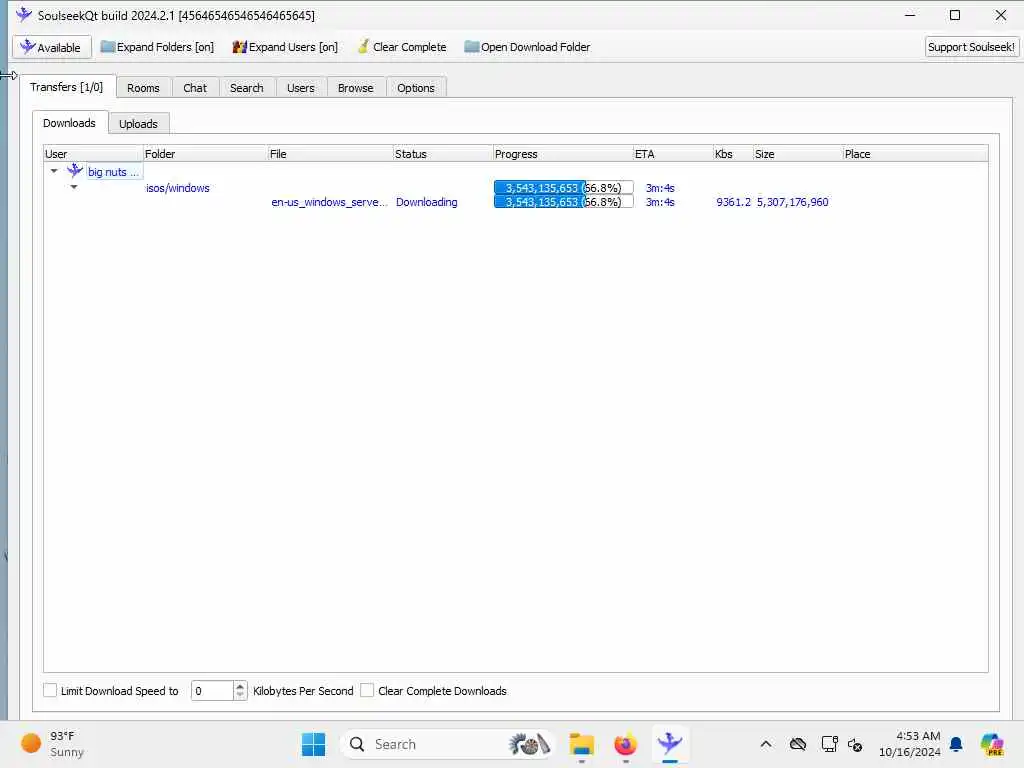Screen dimensions: 1024x768
Task: Sort by the ETA column header
Action: (673, 153)
